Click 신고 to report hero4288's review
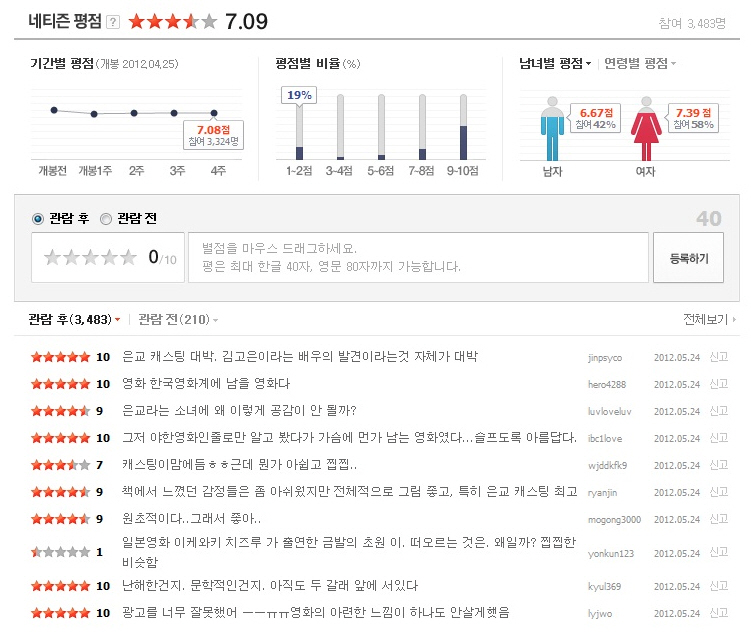The width and height of the screenshot is (751, 633). [719, 384]
